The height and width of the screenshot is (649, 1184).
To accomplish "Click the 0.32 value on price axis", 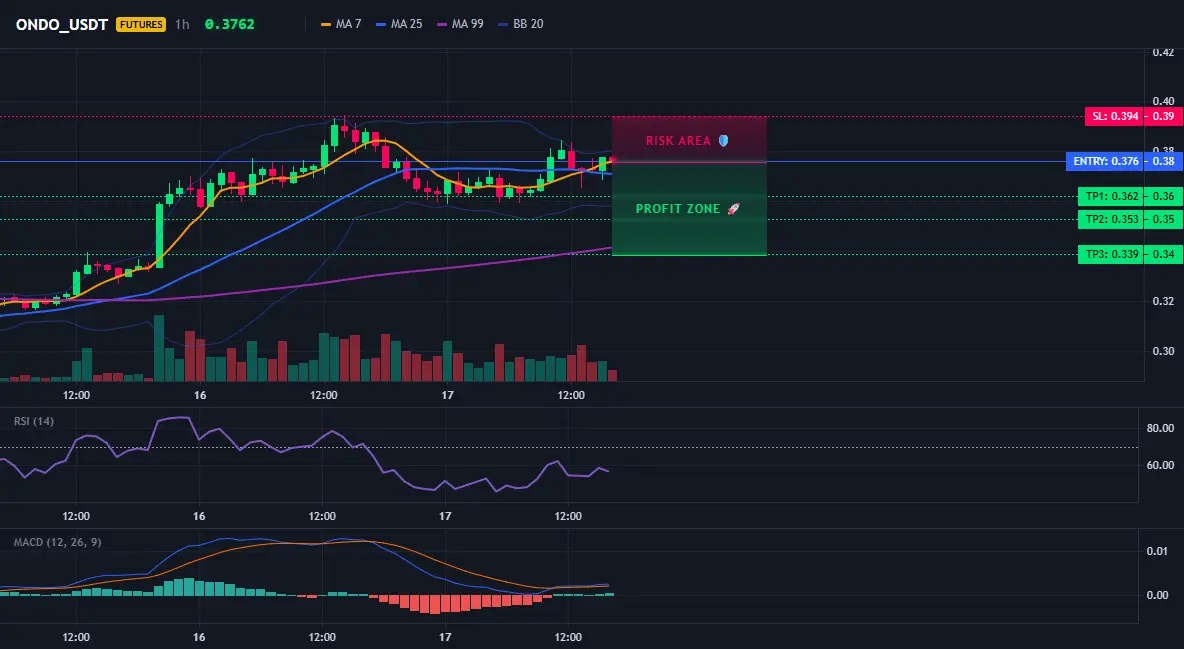I will (1163, 301).
